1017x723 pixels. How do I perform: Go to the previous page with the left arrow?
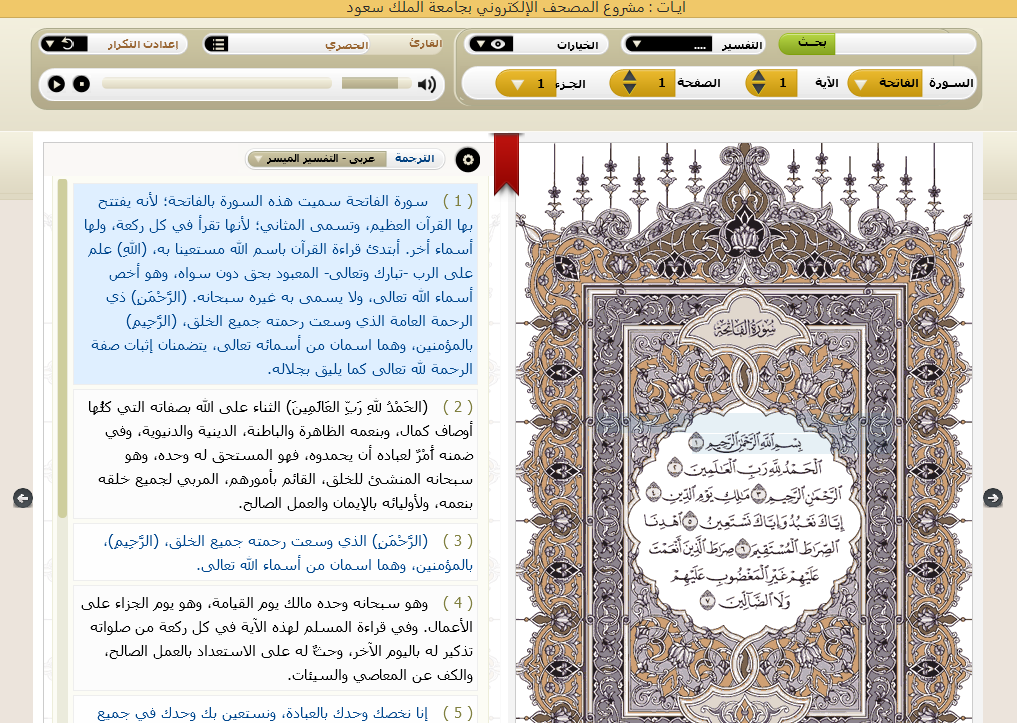23,497
